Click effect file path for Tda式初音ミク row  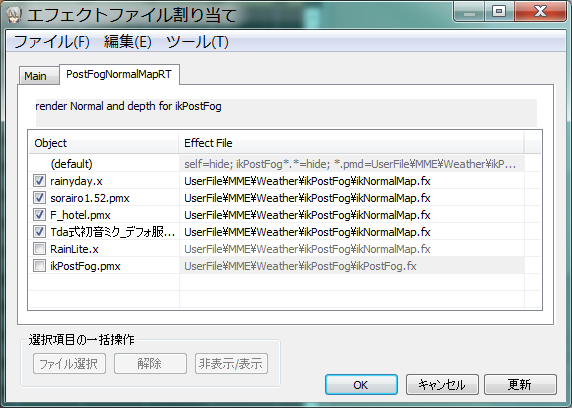pos(307,232)
